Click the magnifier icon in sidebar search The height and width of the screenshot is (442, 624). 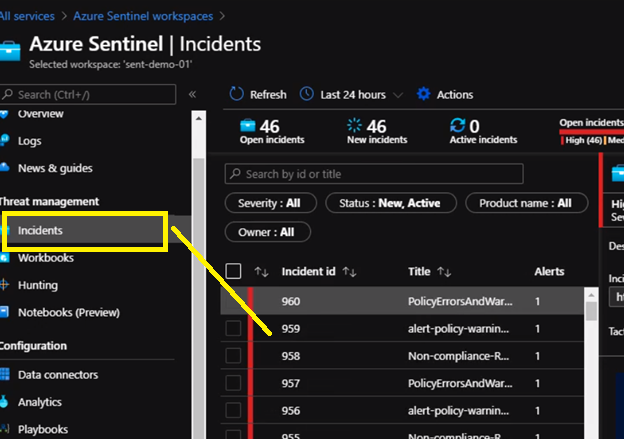(x=8, y=94)
